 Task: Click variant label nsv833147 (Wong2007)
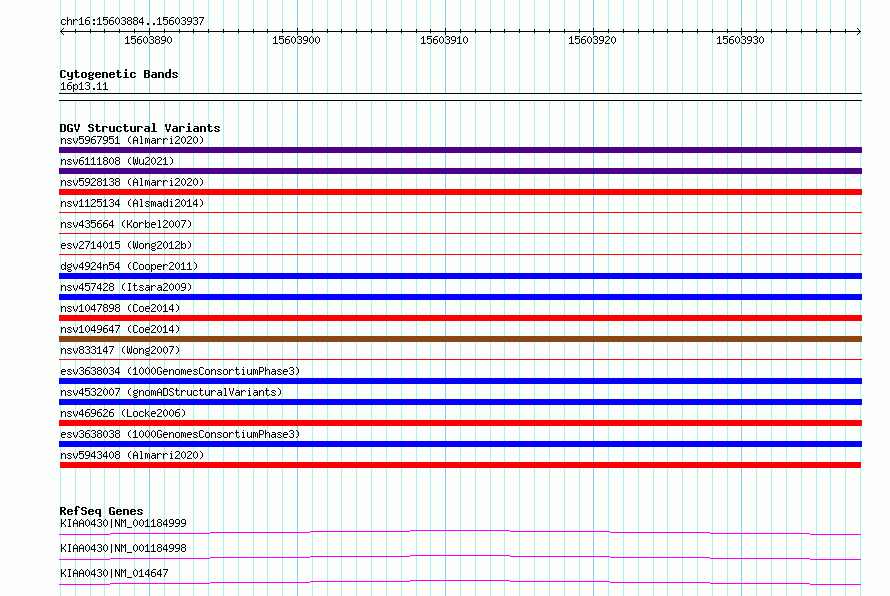tap(120, 350)
